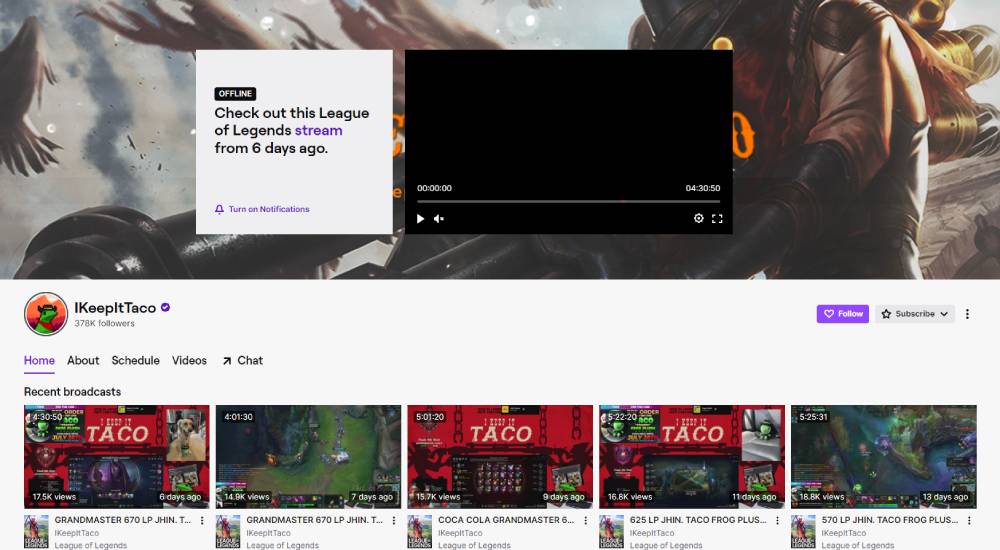The image size is (1000, 550).
Task: Open options for 625 LP JHIN video
Action: (777, 521)
